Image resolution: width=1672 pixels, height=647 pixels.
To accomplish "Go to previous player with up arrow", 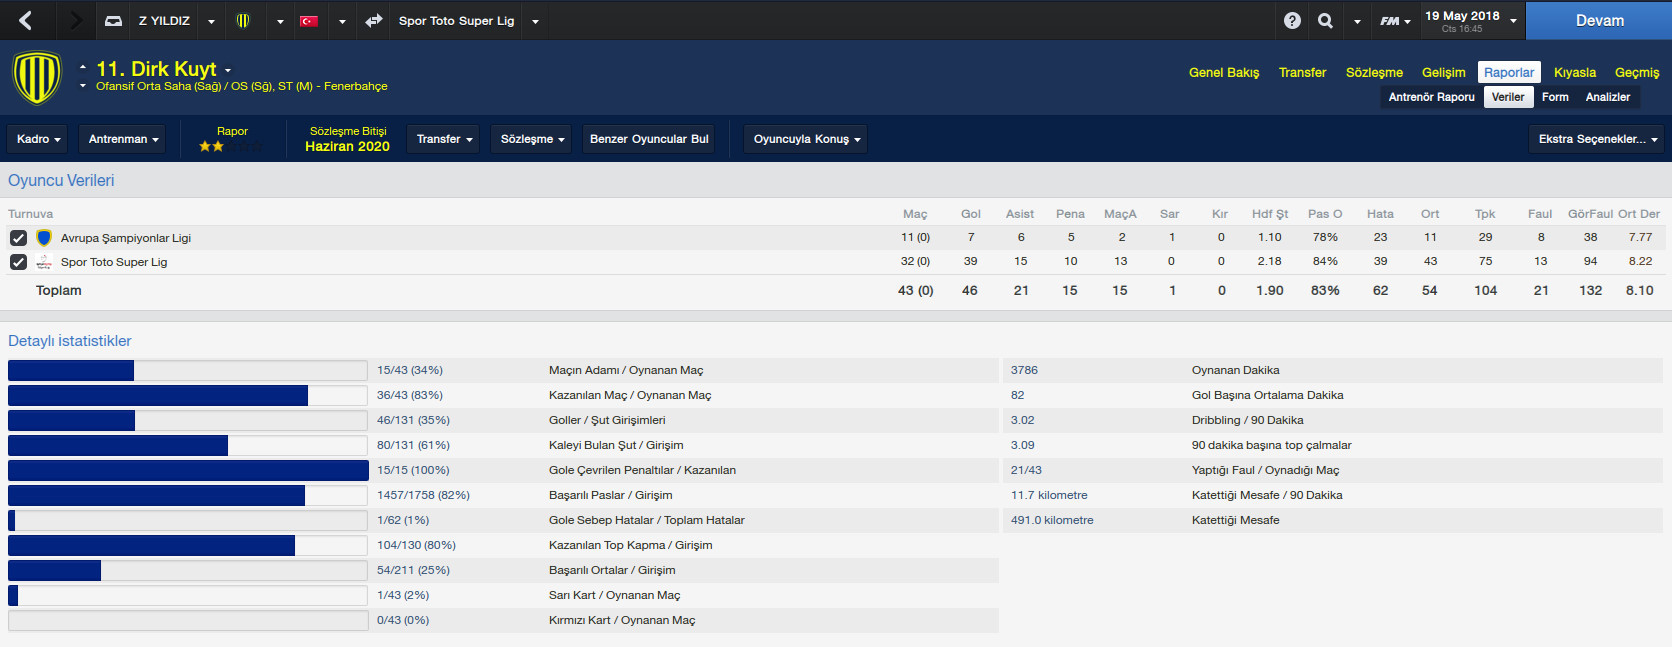I will pyautogui.click(x=83, y=67).
